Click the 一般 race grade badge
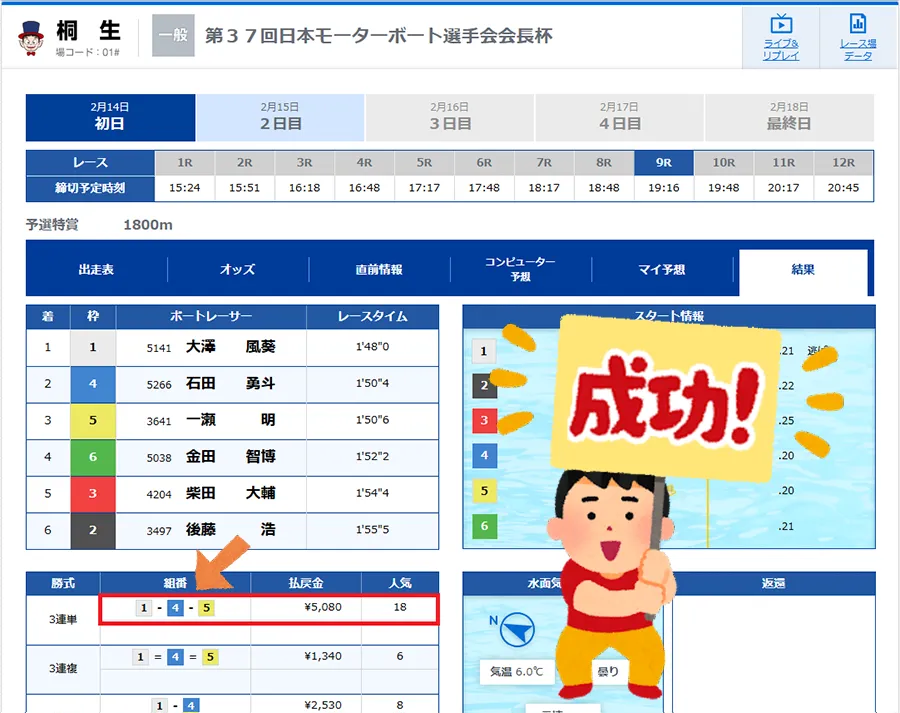 click(x=173, y=36)
